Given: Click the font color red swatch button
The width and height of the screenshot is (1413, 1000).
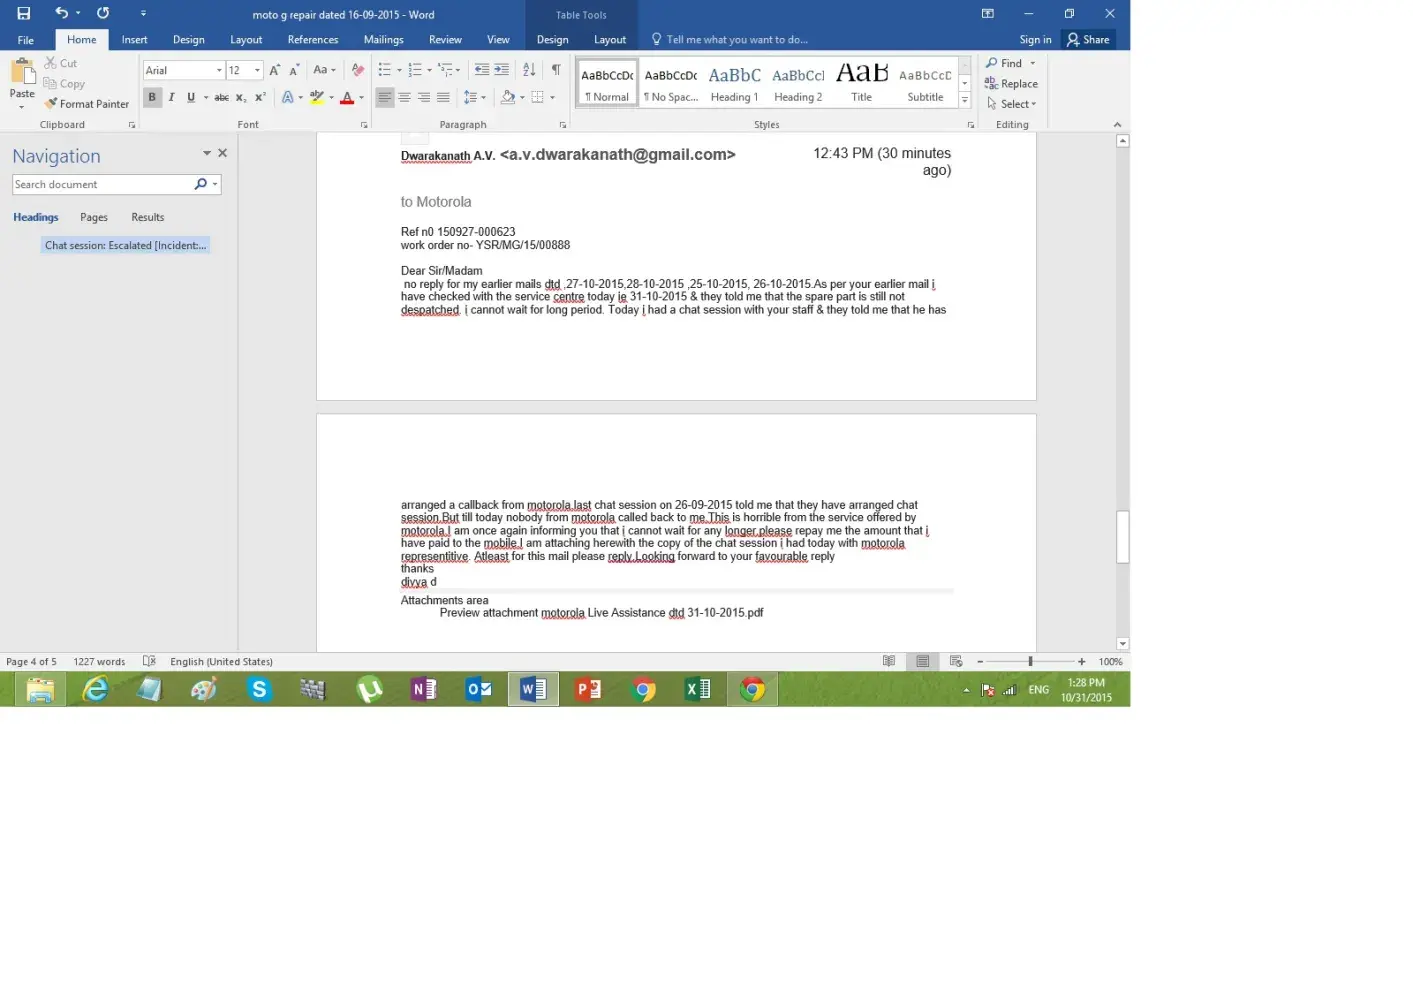Looking at the screenshot, I should pos(347,98).
